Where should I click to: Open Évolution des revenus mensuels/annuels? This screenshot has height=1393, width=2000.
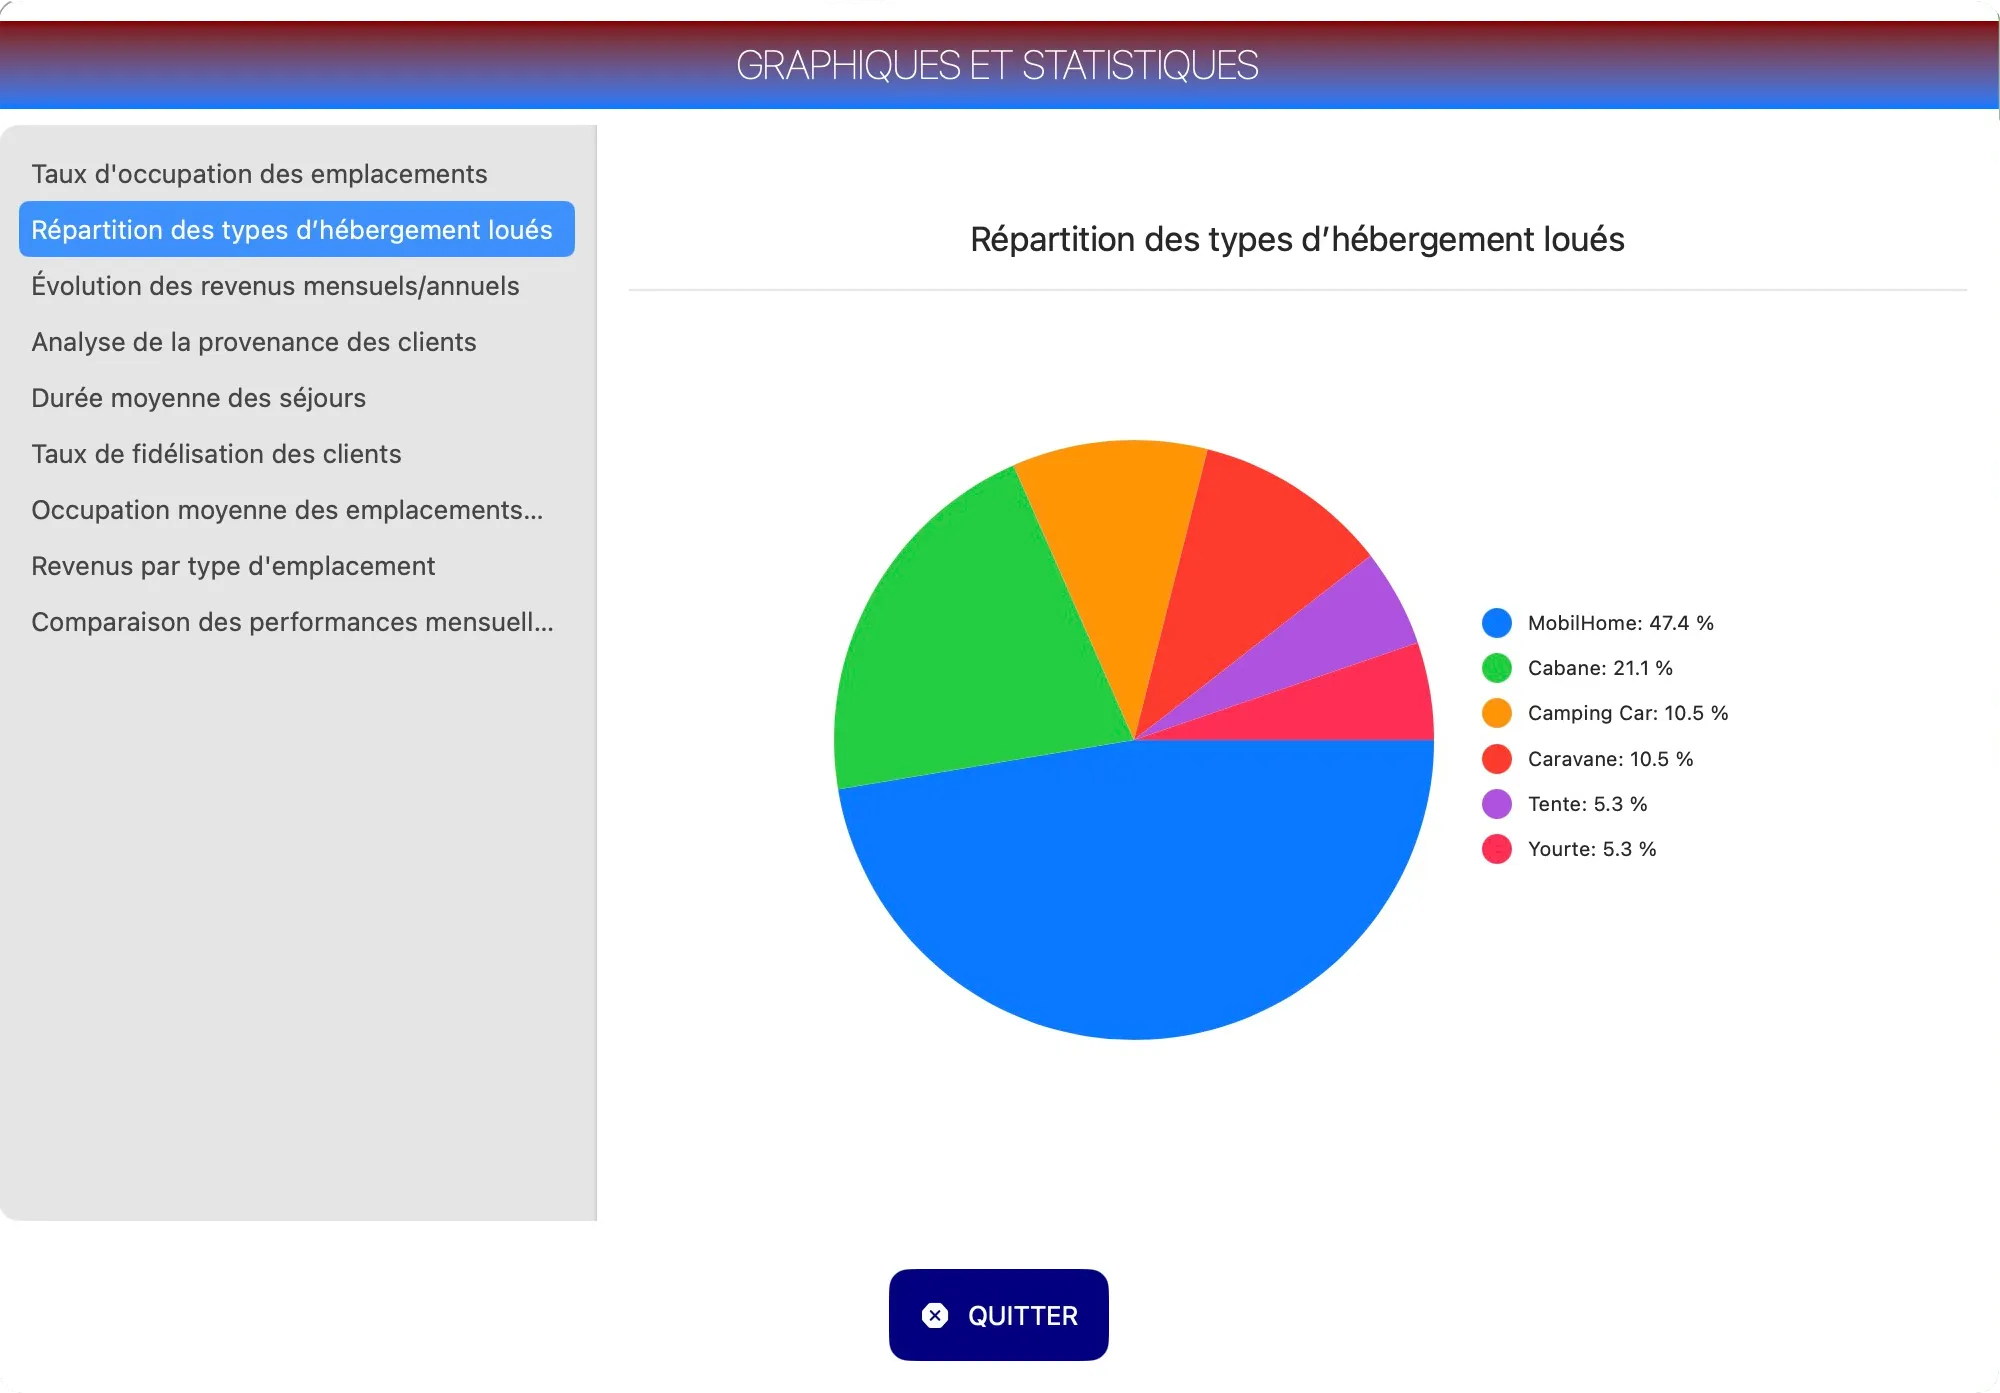pos(297,286)
